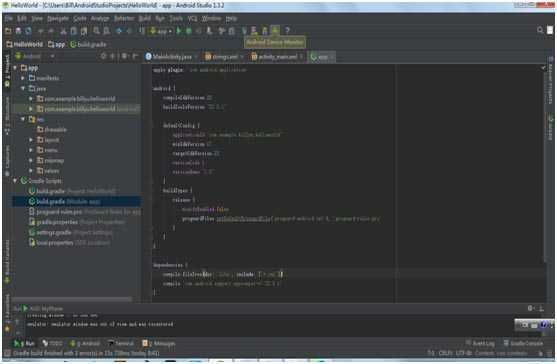Click build.gradle in the breadcrumb bar
557x364 pixels.
88,44
